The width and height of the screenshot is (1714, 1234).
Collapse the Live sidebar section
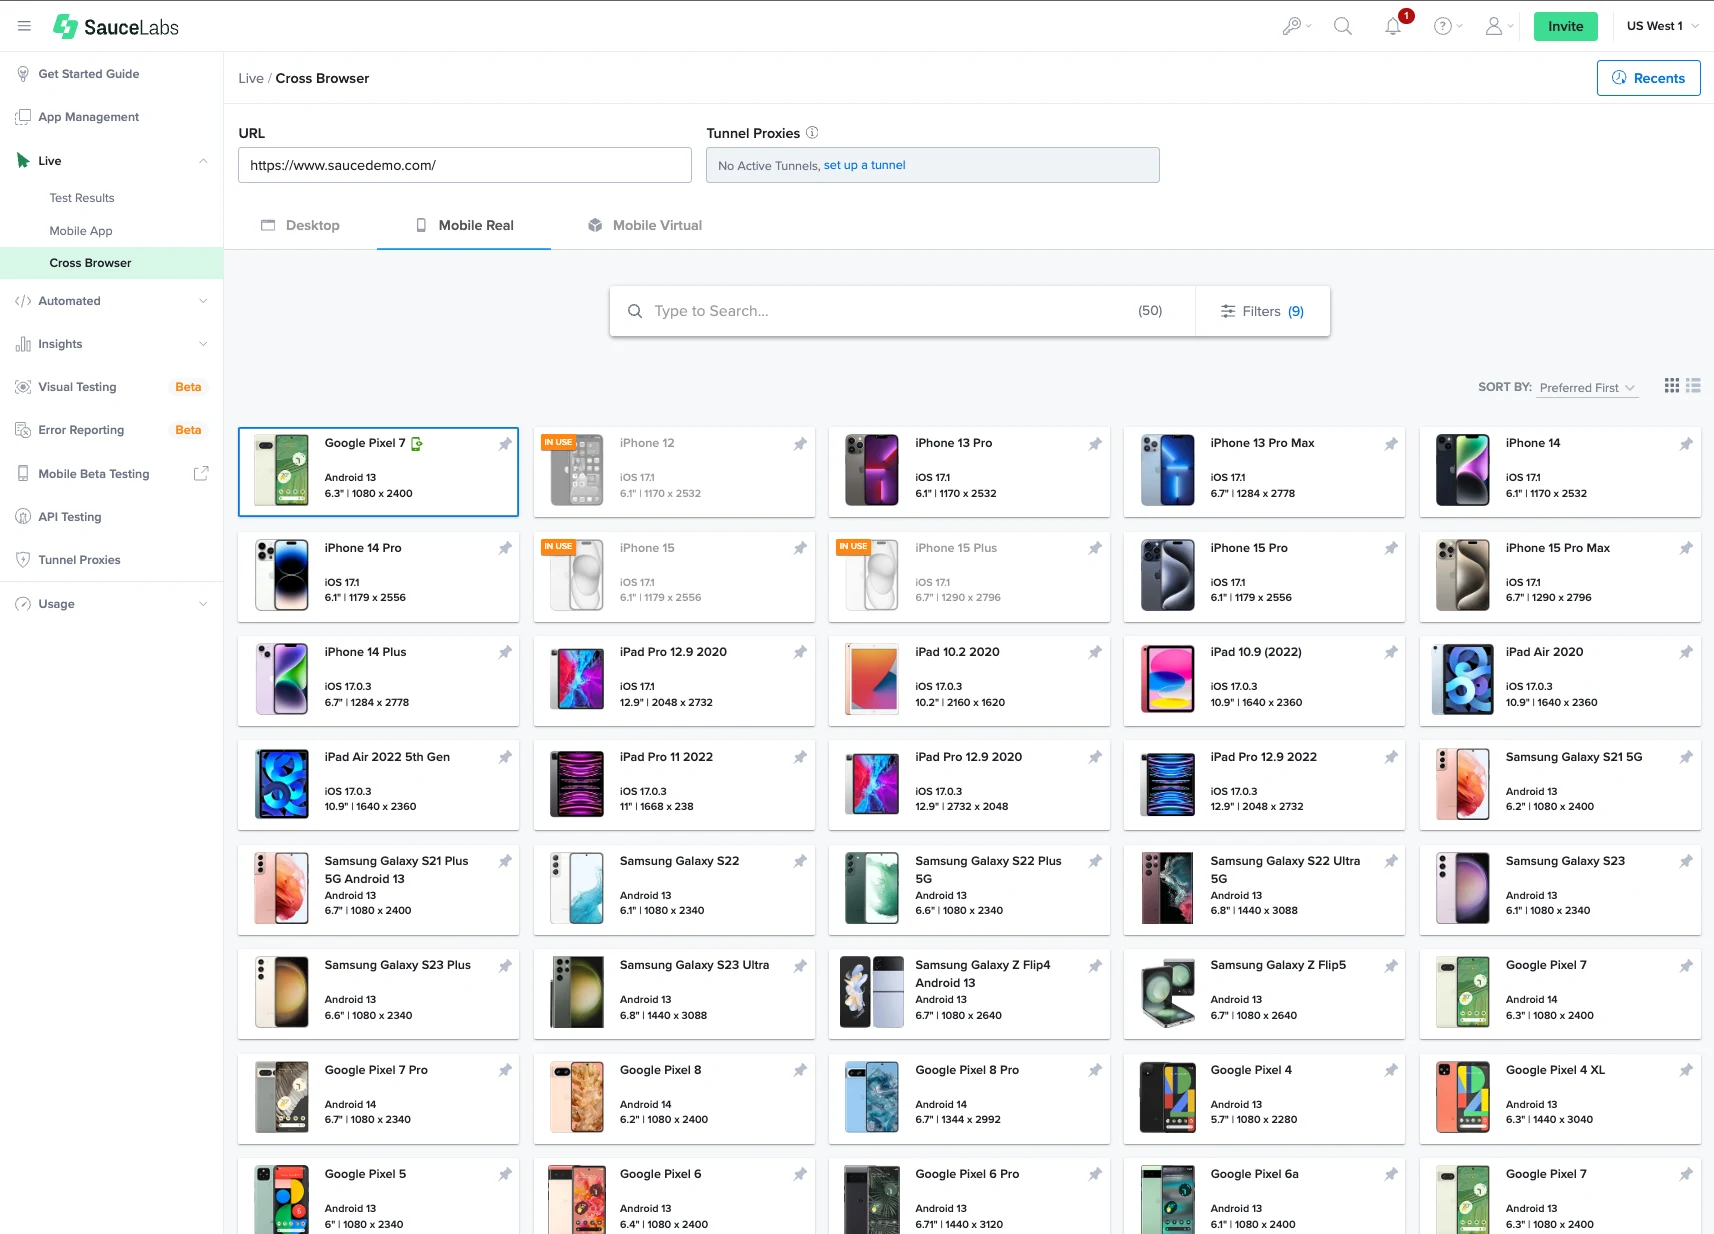click(x=203, y=161)
